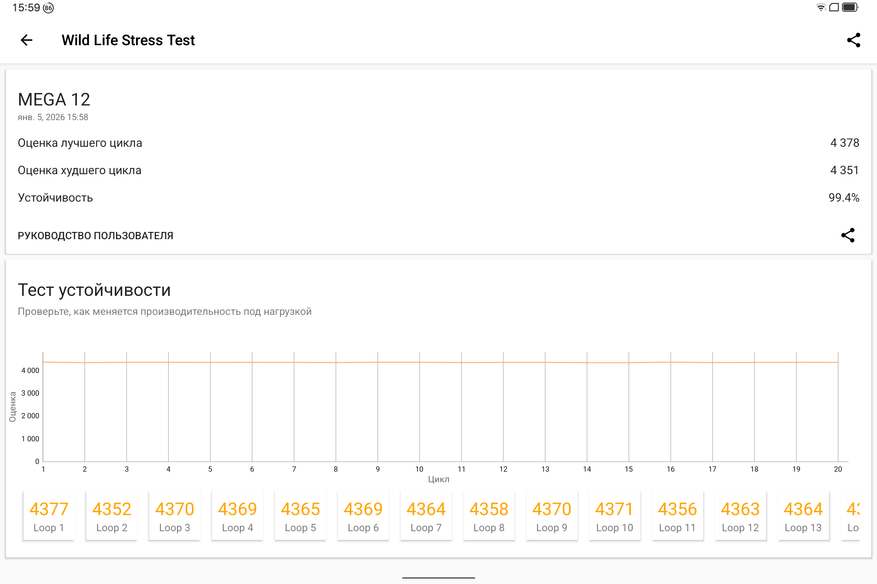Tap the battery status icon

click(x=850, y=8)
